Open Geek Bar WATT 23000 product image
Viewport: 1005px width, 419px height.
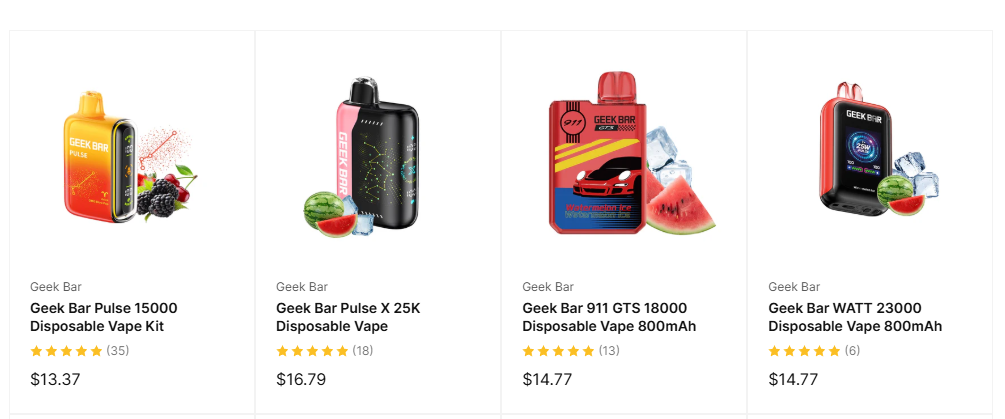click(879, 149)
